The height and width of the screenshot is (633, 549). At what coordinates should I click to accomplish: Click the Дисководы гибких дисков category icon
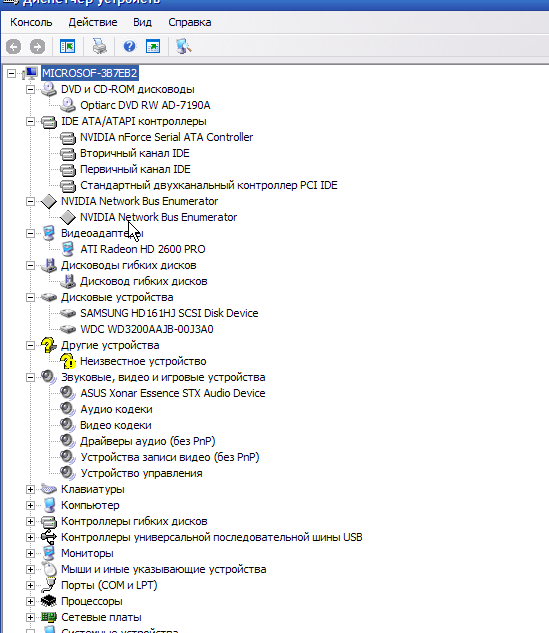49,265
